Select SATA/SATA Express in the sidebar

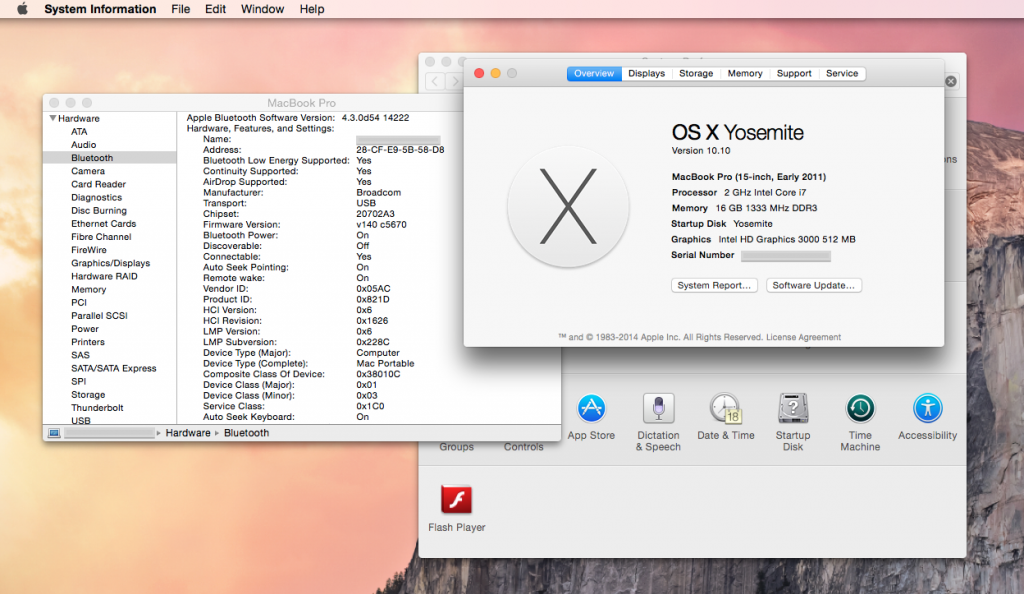pos(114,368)
